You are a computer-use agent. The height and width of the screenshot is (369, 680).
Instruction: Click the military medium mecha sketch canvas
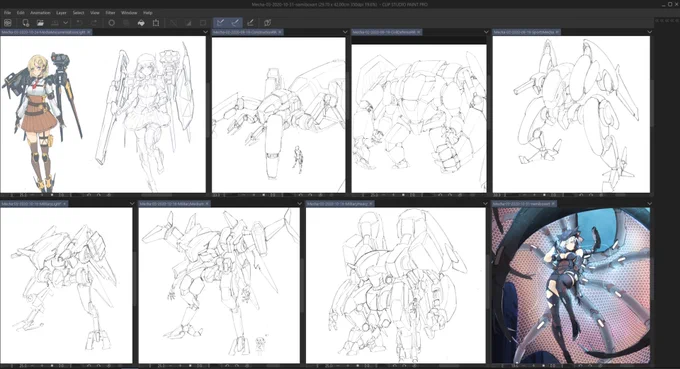click(219, 285)
